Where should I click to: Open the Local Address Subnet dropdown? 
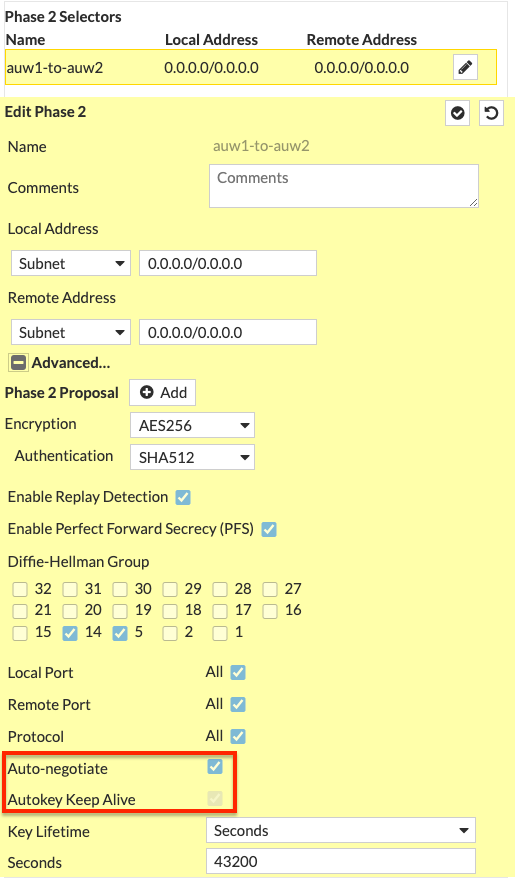tap(71, 264)
